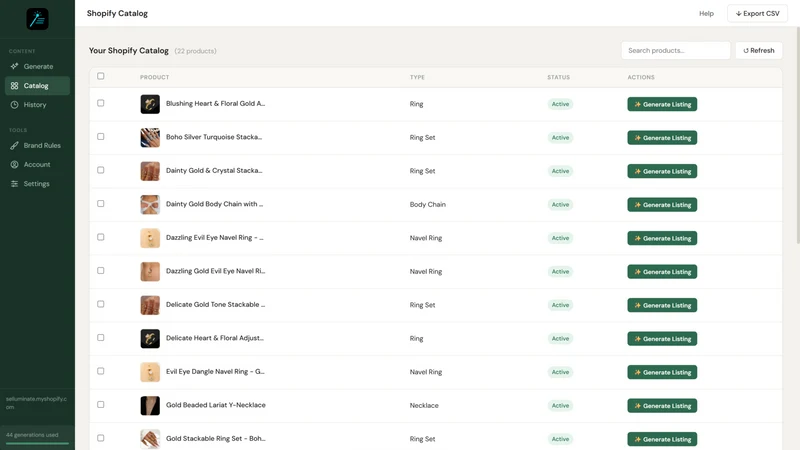Viewport: 800px width, 450px height.
Task: Open the Generate page
Action: coord(37,66)
